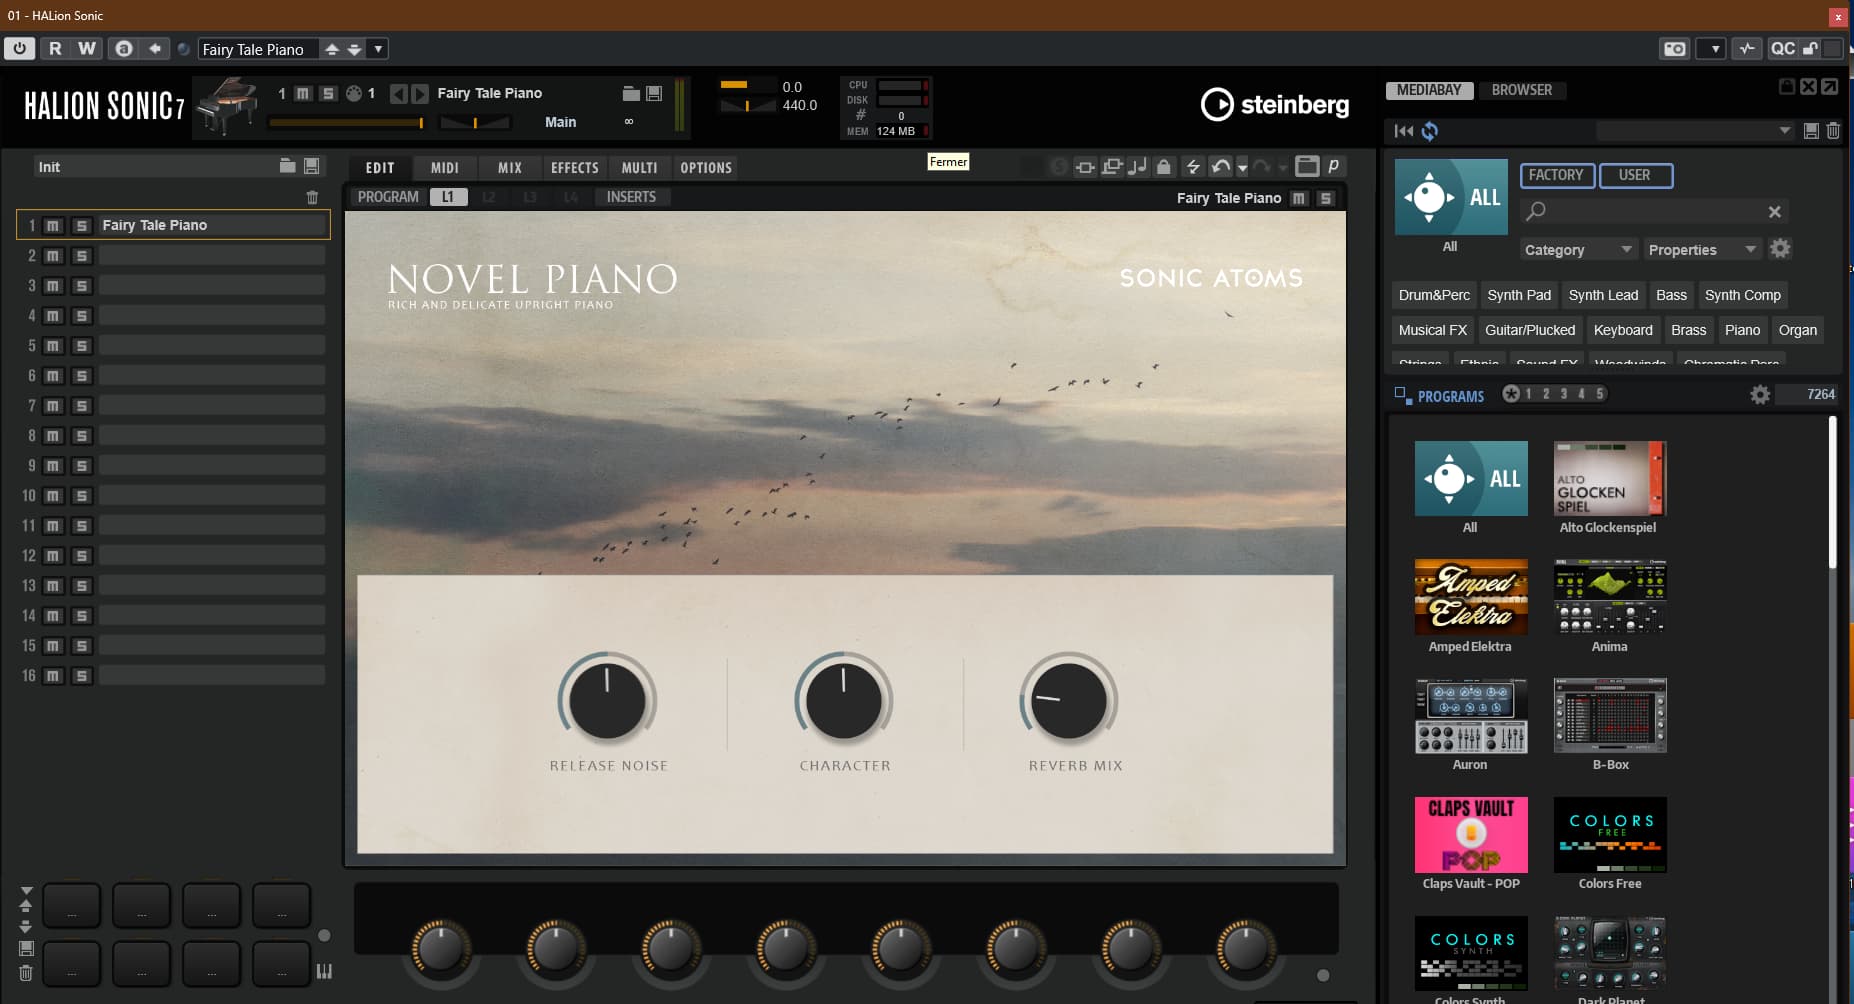Filter by Guitar/Plucked category tag
Image resolution: width=1854 pixels, height=1004 pixels.
tap(1530, 330)
